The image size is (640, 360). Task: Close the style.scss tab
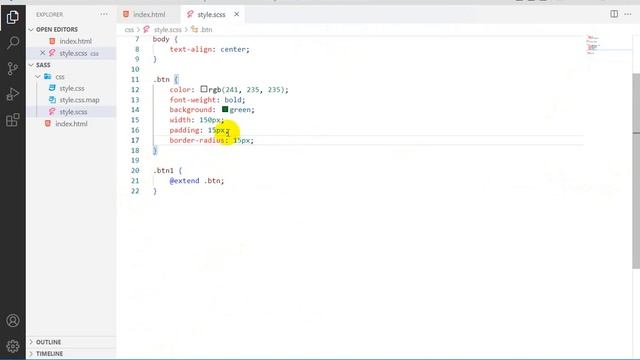[x=236, y=14]
